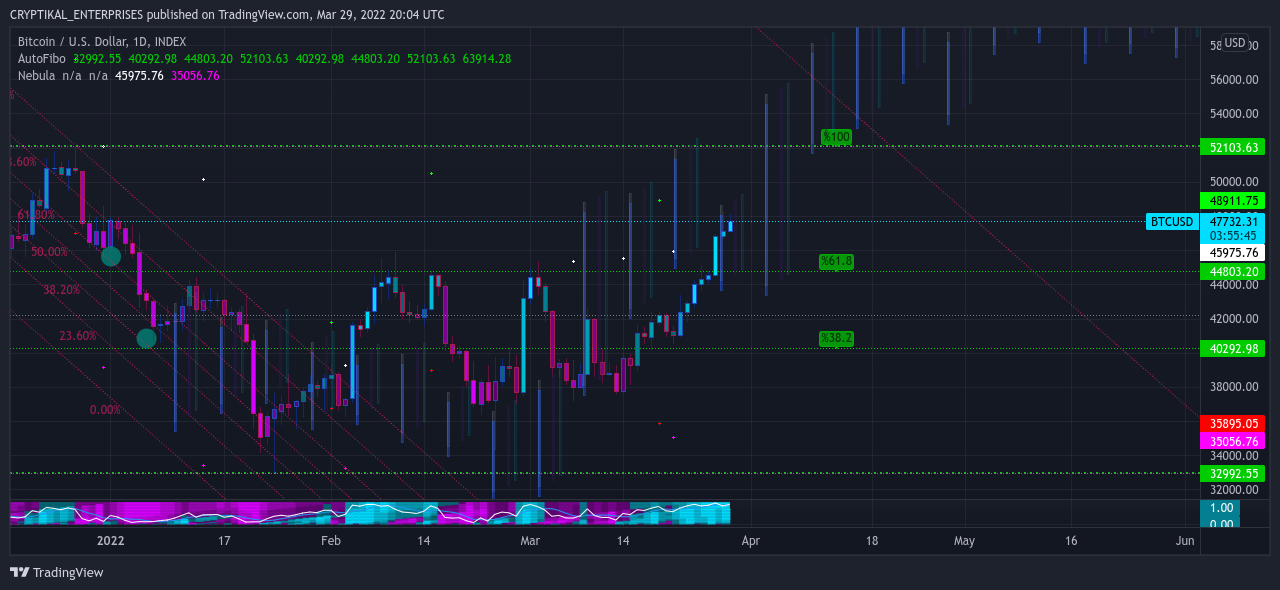
Task: Click the May date axis label
Action: point(964,540)
